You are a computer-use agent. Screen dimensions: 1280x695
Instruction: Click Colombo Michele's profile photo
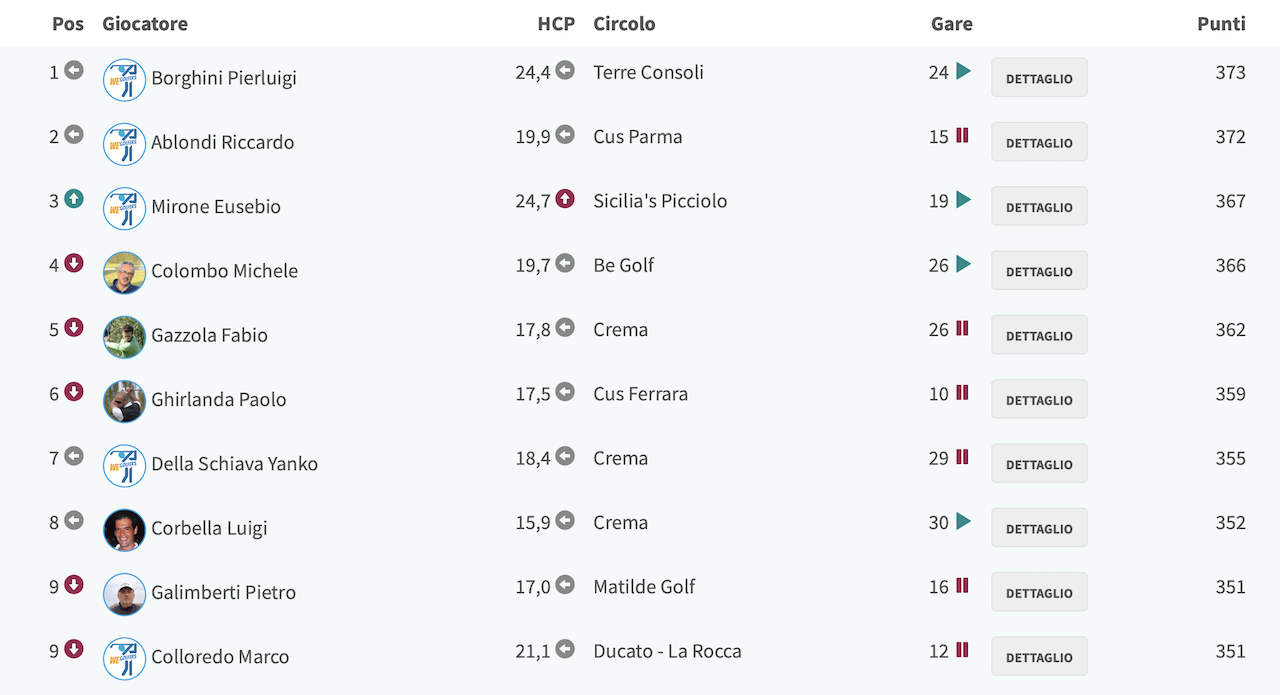pyautogui.click(x=125, y=272)
